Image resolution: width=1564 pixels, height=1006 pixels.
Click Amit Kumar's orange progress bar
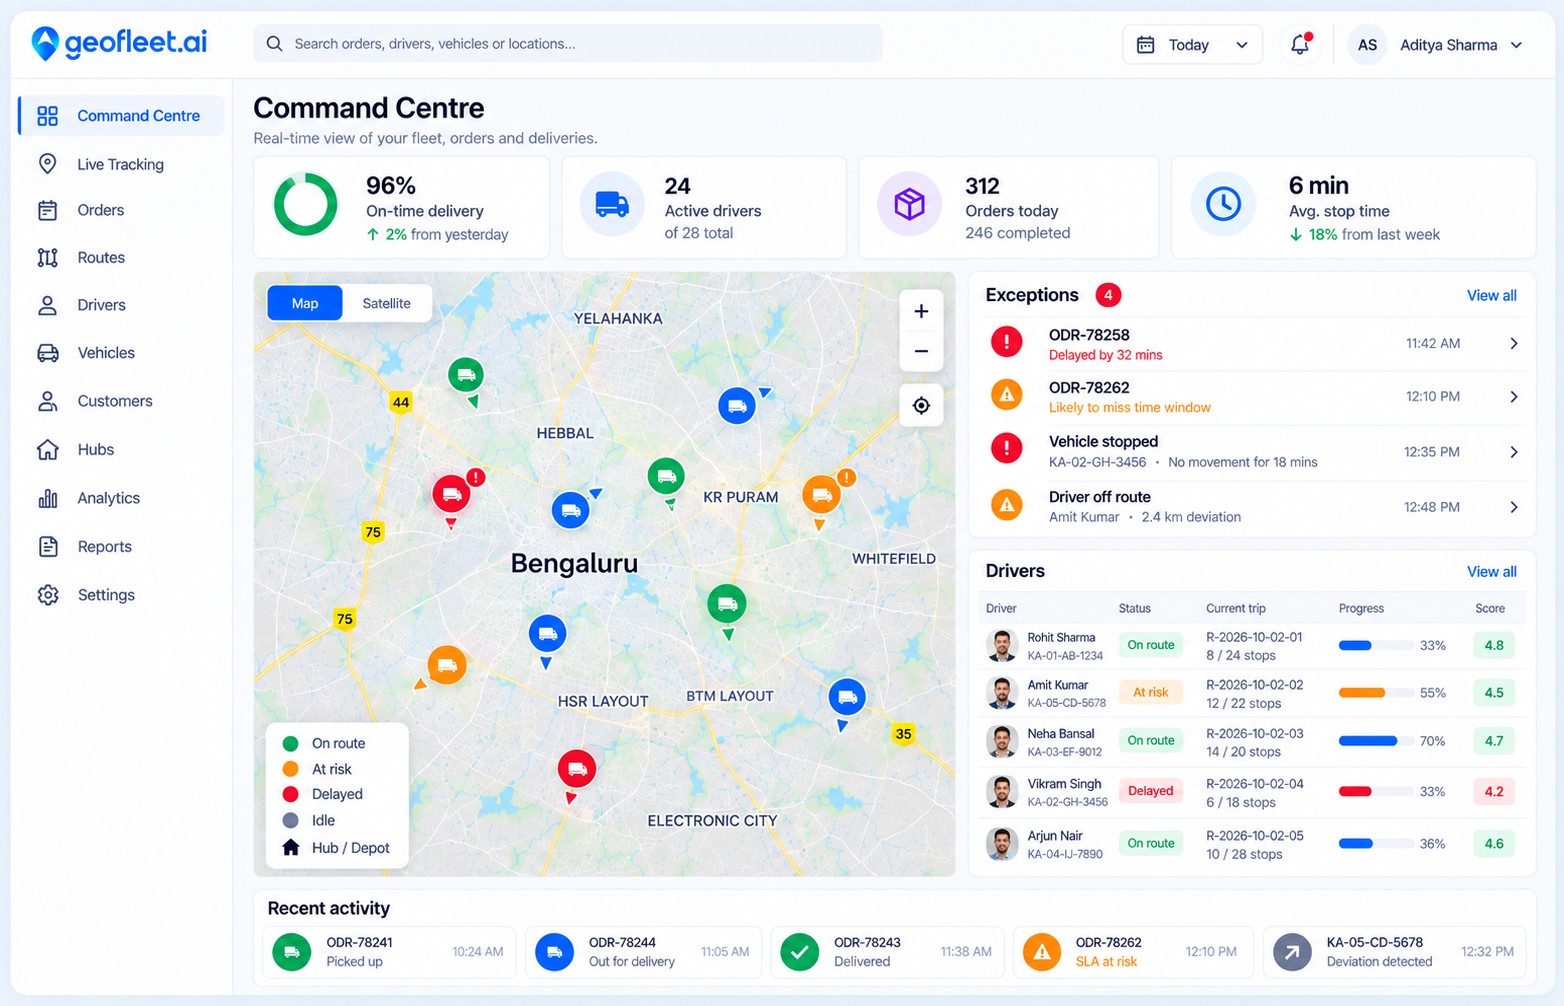pos(1376,693)
